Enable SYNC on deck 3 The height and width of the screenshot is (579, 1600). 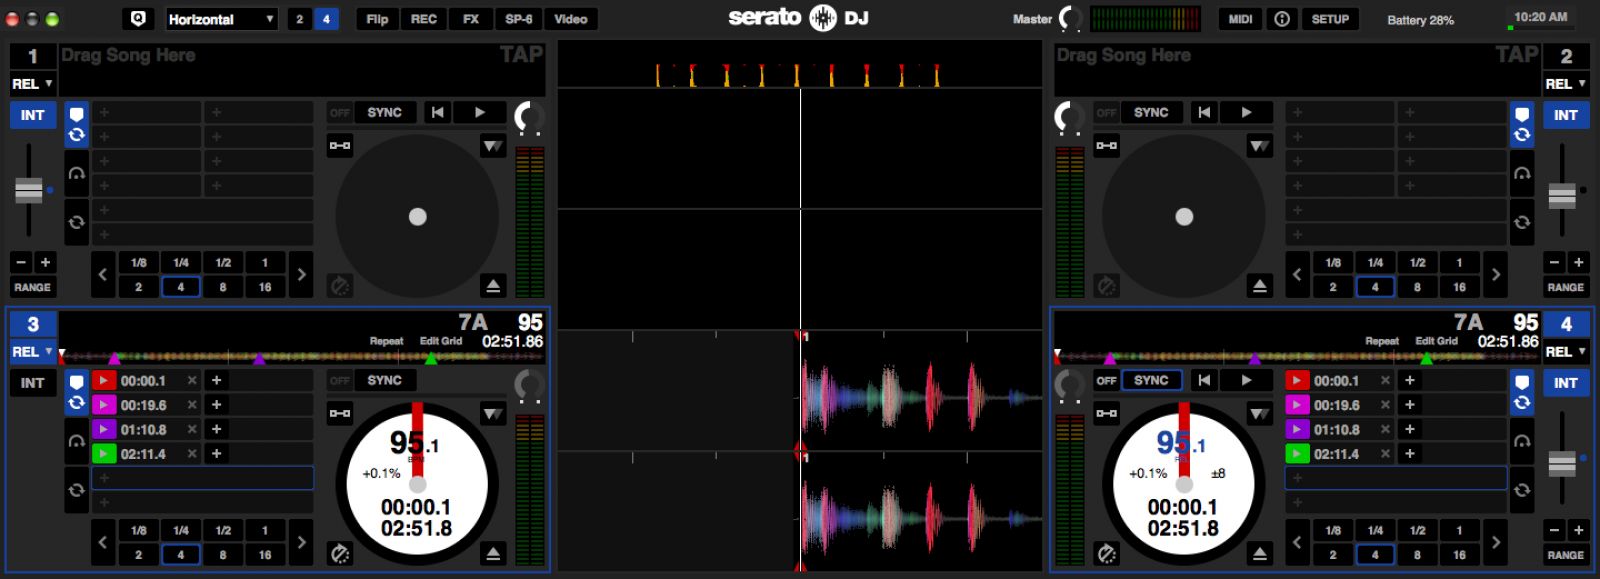385,380
